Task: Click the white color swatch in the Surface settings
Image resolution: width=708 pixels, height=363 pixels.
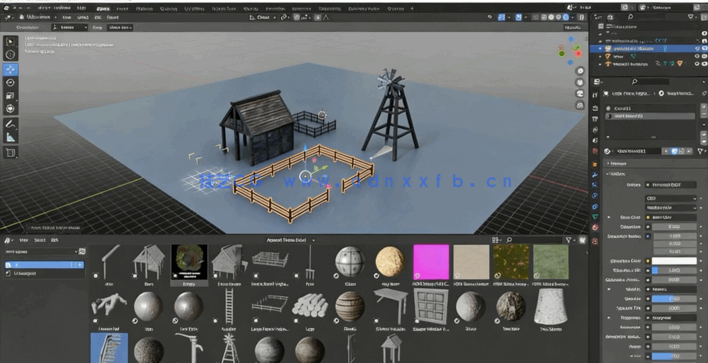Action: 674,261
